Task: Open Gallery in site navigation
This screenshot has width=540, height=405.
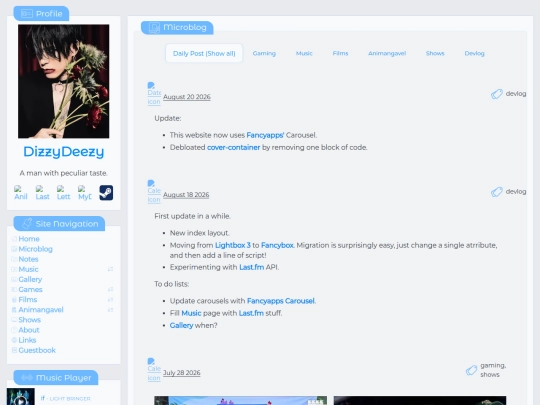Action: point(30,279)
